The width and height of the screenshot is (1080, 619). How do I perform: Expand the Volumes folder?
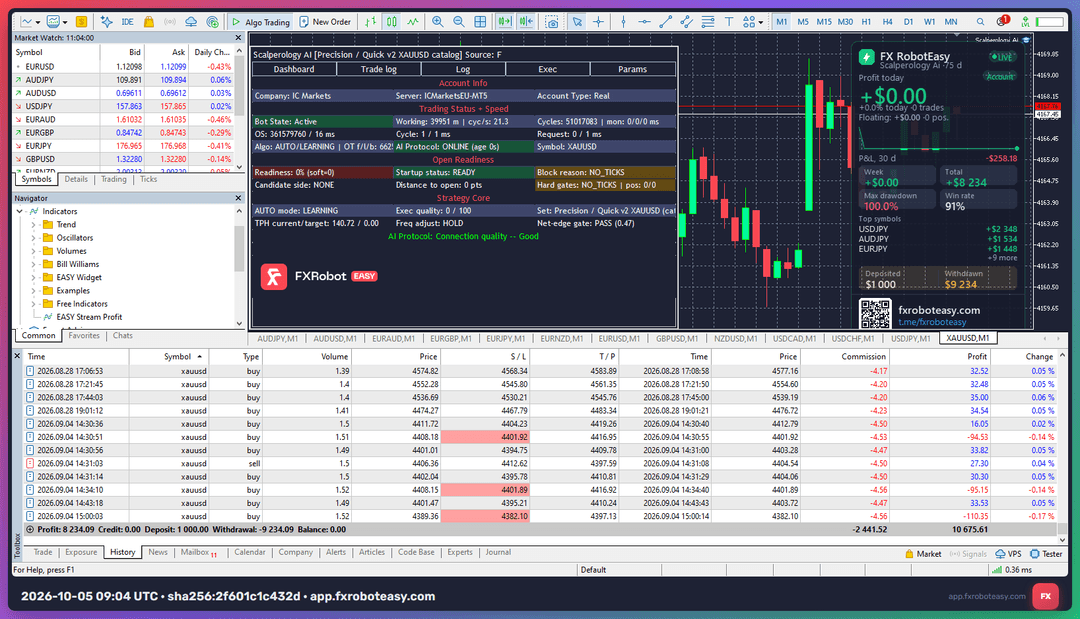coord(33,251)
